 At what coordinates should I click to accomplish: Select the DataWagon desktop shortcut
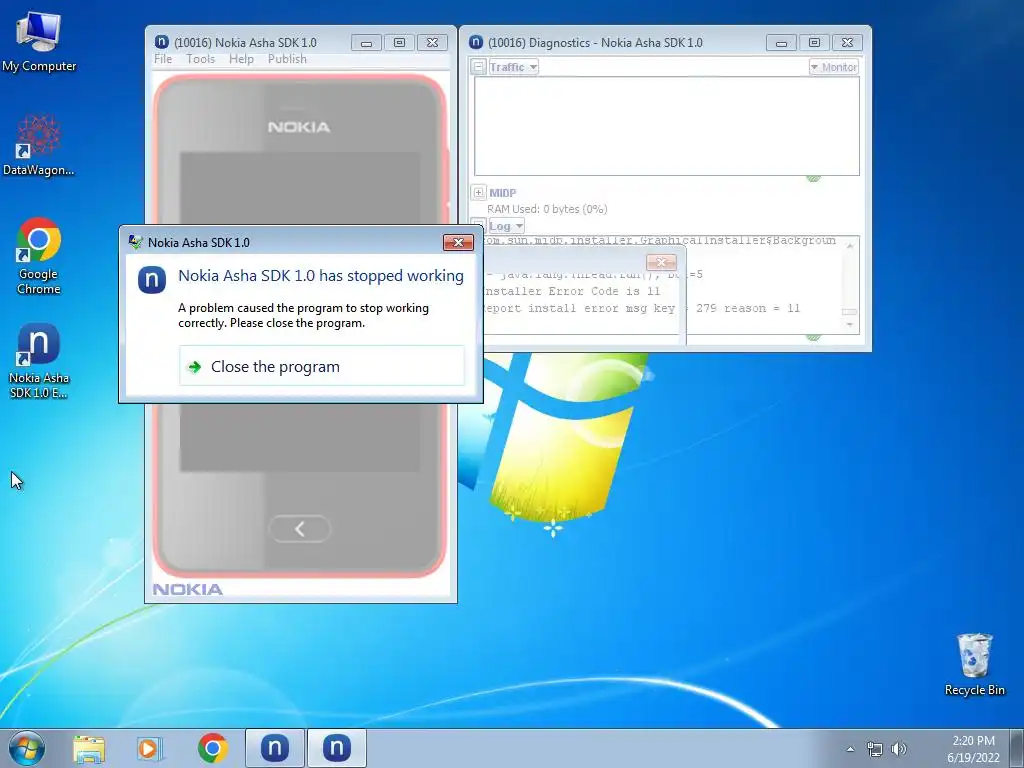tap(39, 145)
